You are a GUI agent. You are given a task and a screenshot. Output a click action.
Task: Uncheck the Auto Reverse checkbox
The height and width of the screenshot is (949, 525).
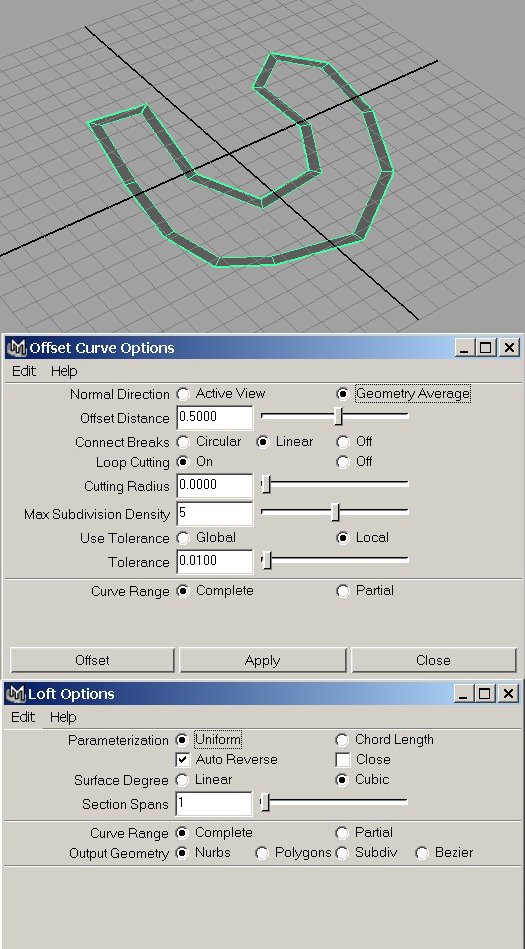(183, 760)
